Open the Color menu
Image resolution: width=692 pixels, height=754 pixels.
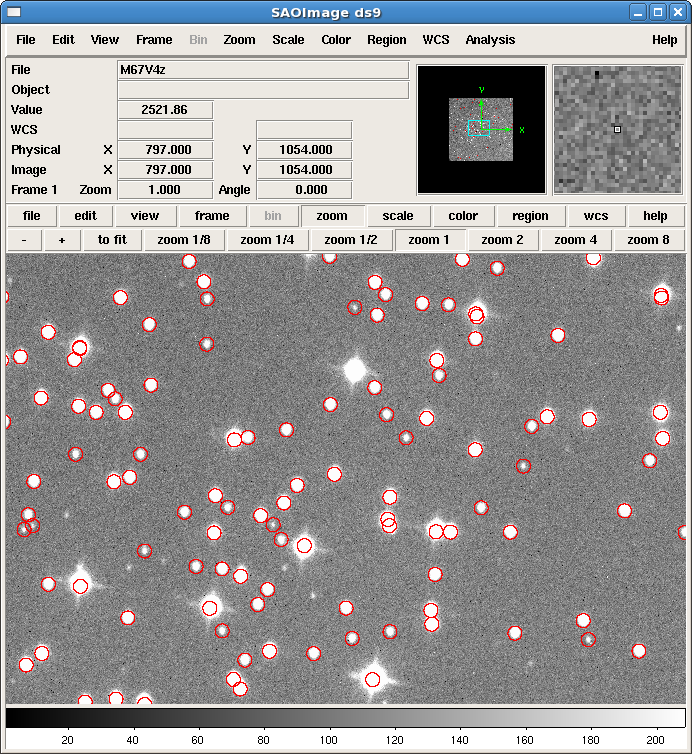(336, 40)
